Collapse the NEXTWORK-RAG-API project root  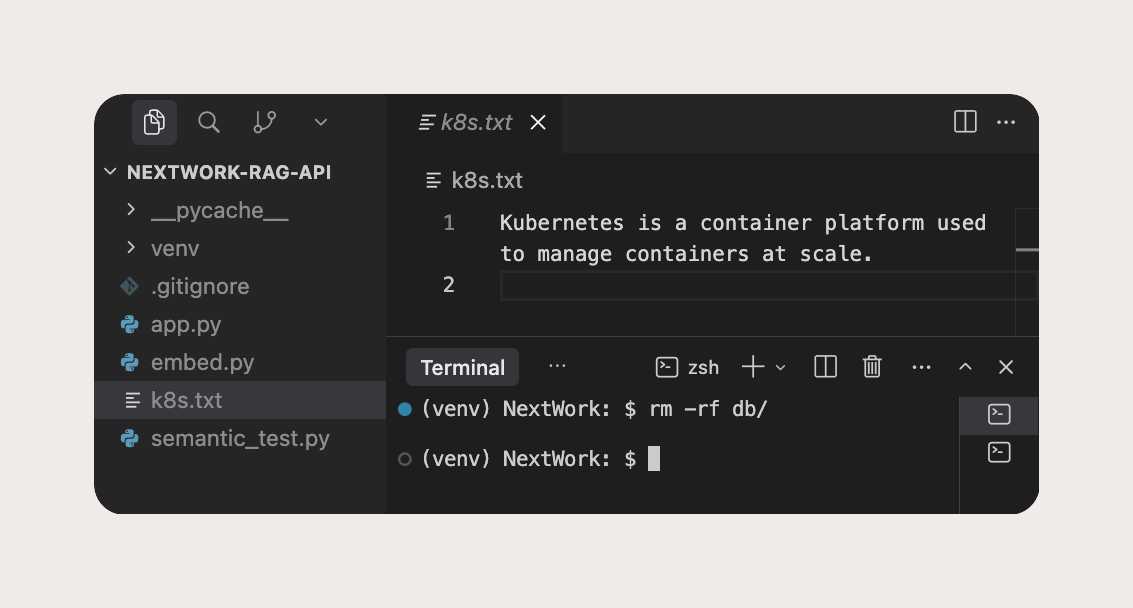110,172
